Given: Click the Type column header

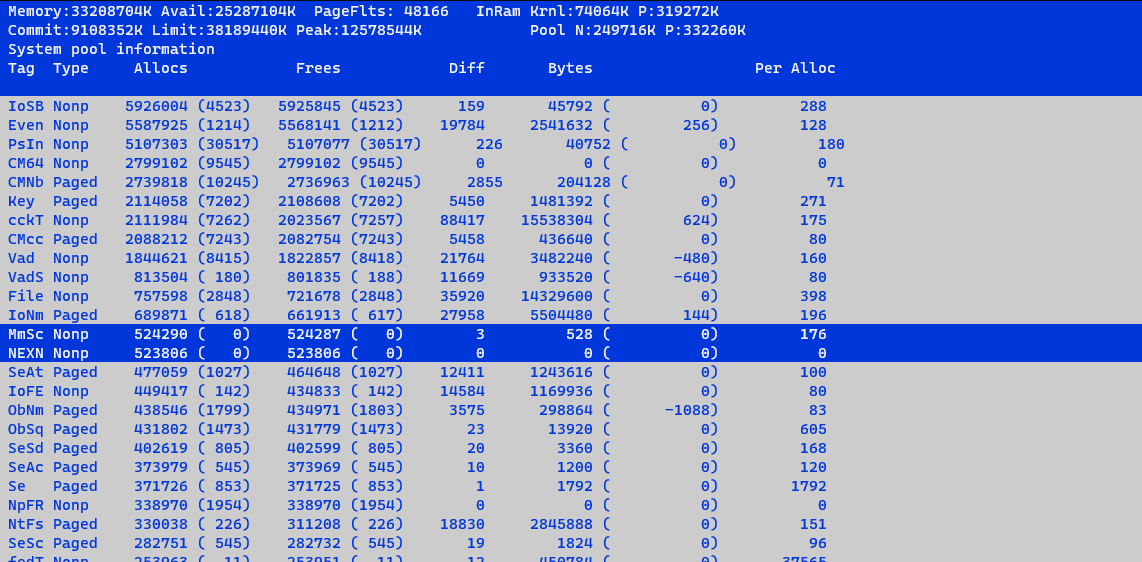Looking at the screenshot, I should (71, 68).
